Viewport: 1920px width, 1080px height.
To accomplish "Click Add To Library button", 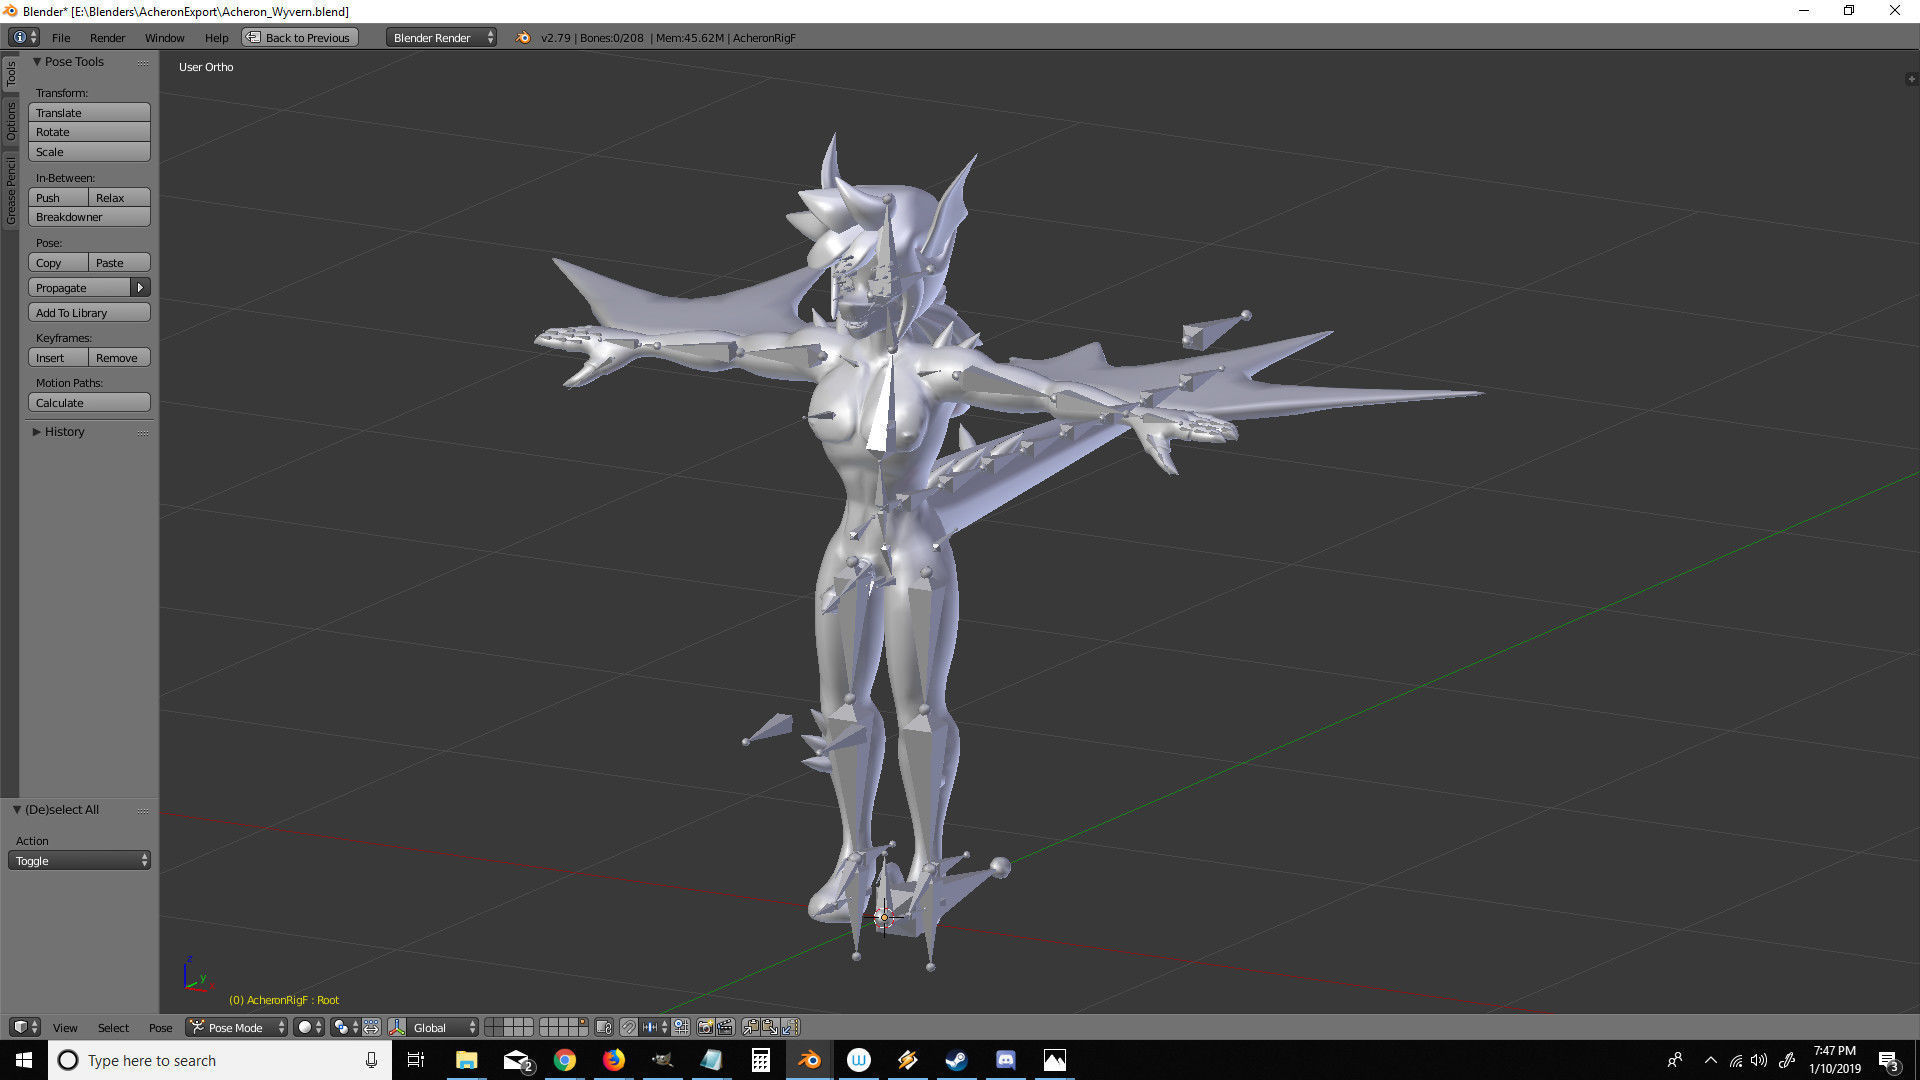I will (x=89, y=313).
